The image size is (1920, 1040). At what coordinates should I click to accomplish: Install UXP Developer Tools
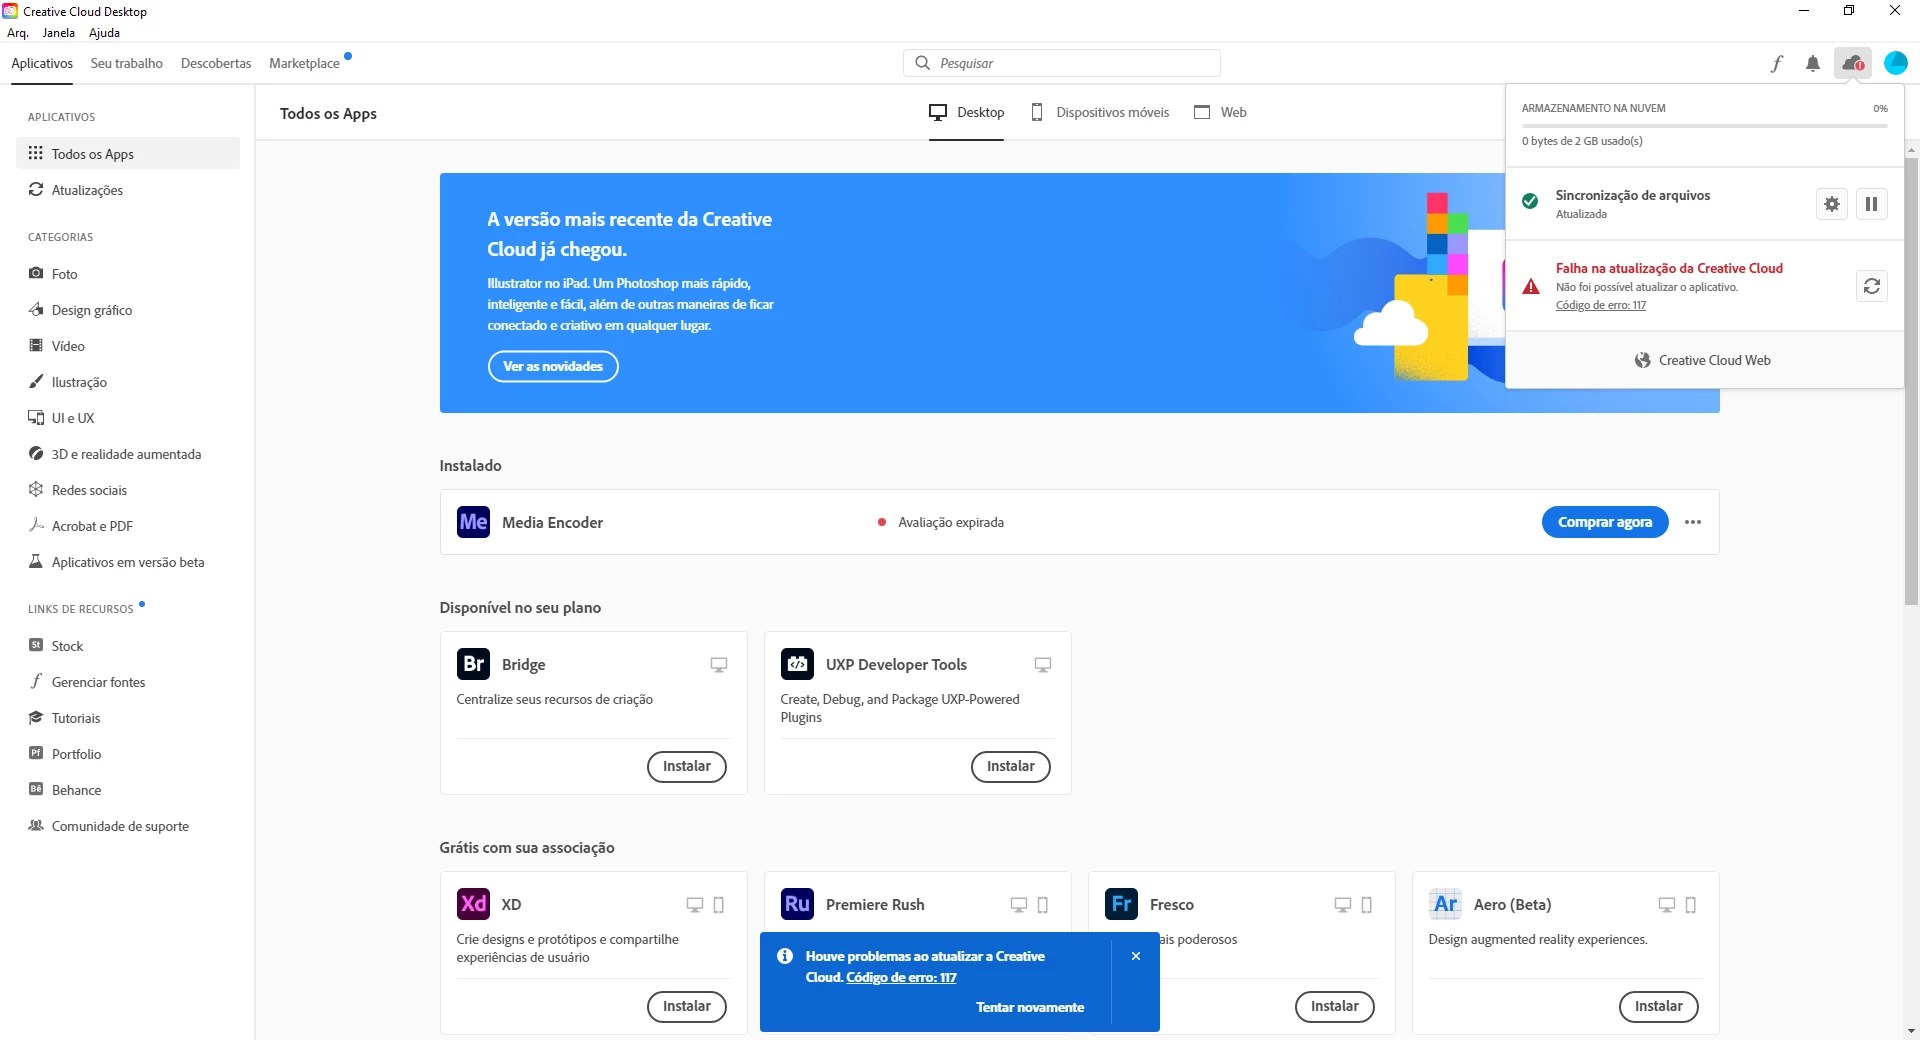pos(1010,766)
